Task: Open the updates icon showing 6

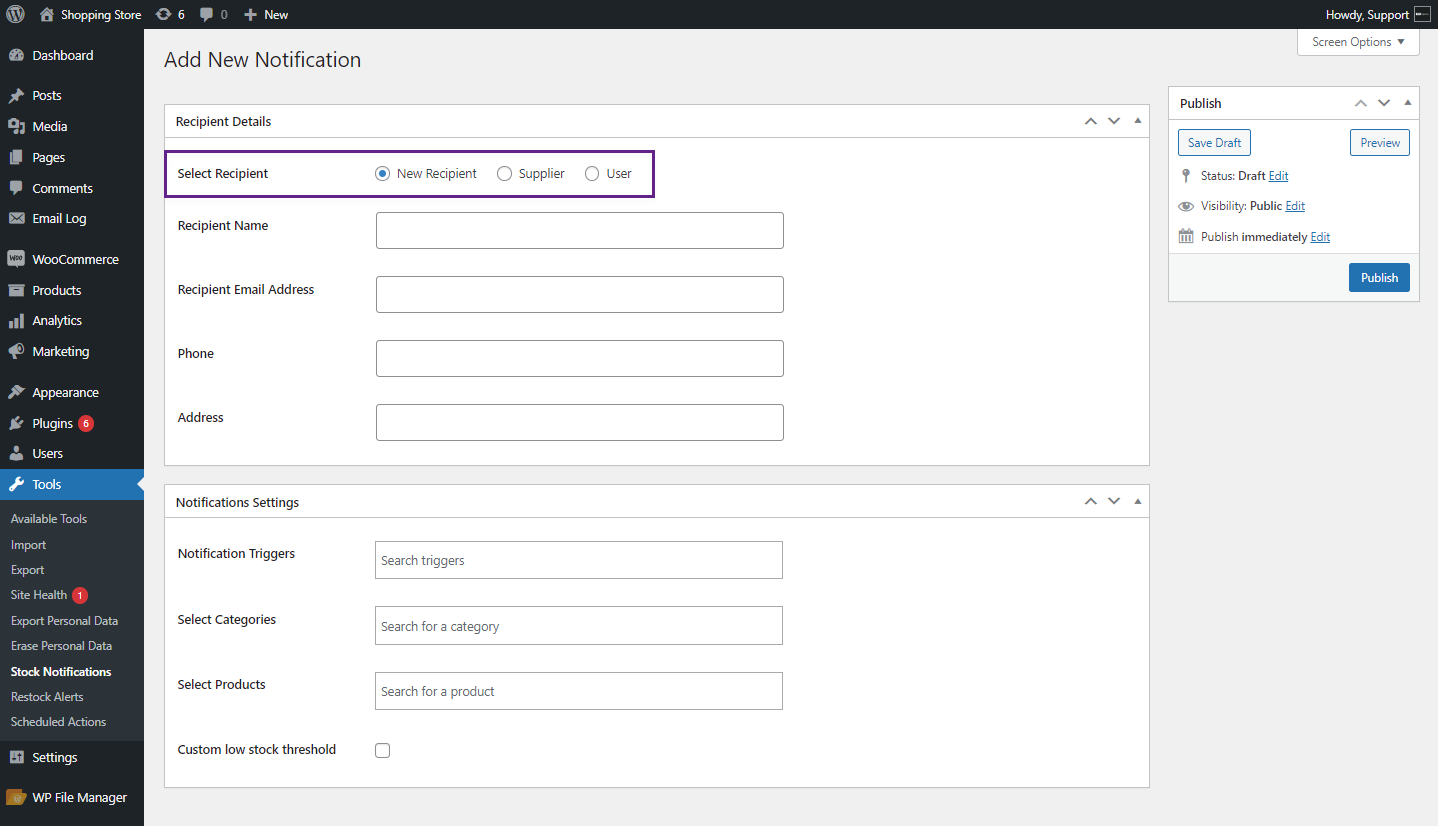Action: (163, 15)
